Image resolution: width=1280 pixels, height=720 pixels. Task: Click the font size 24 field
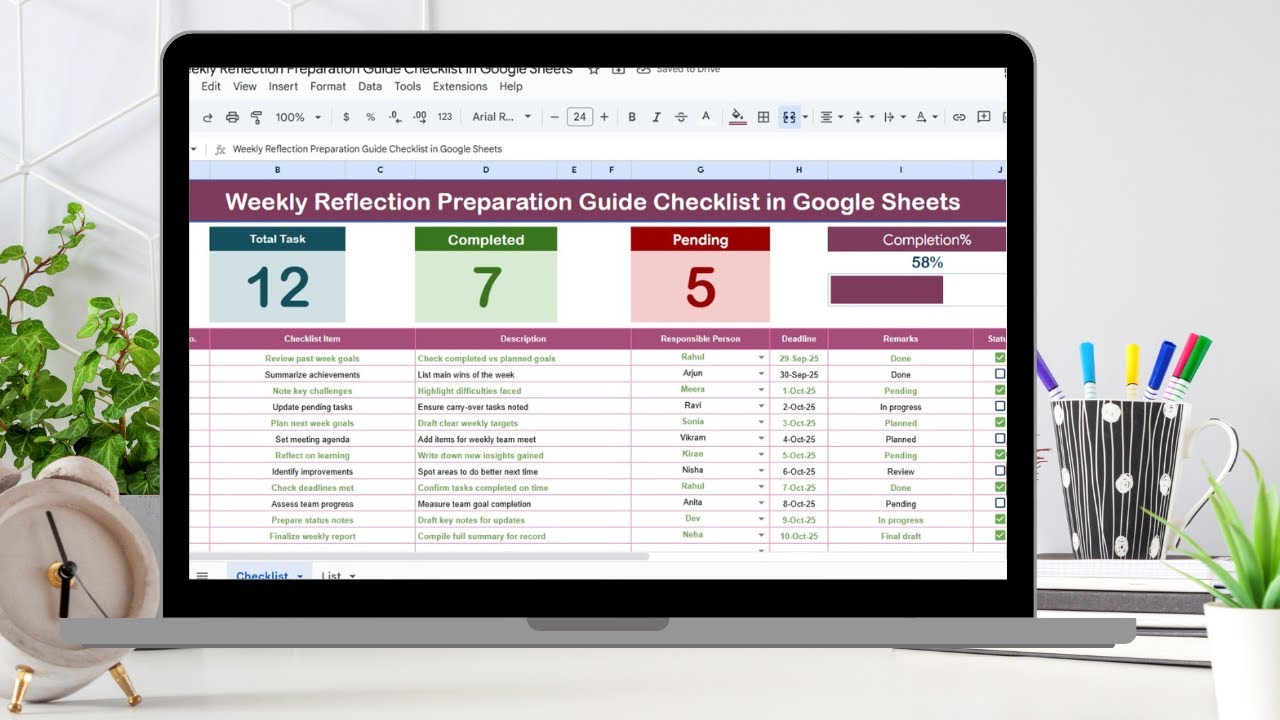[x=580, y=117]
